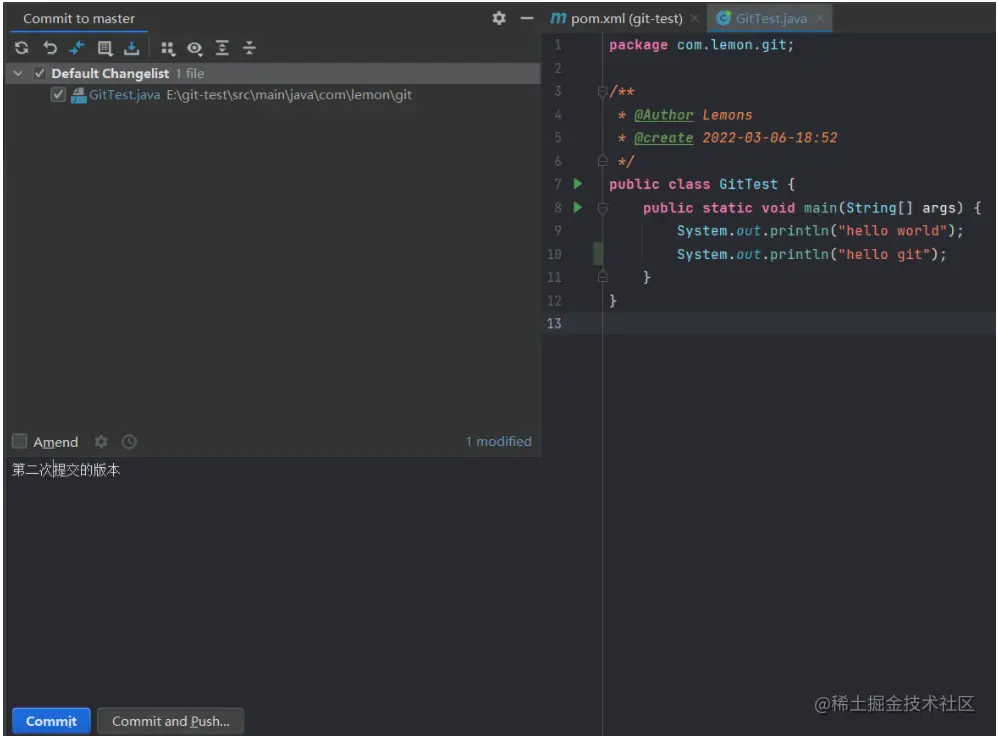Click the Shelve Silently icon
Image resolution: width=998 pixels, height=737 pixels.
pos(132,48)
